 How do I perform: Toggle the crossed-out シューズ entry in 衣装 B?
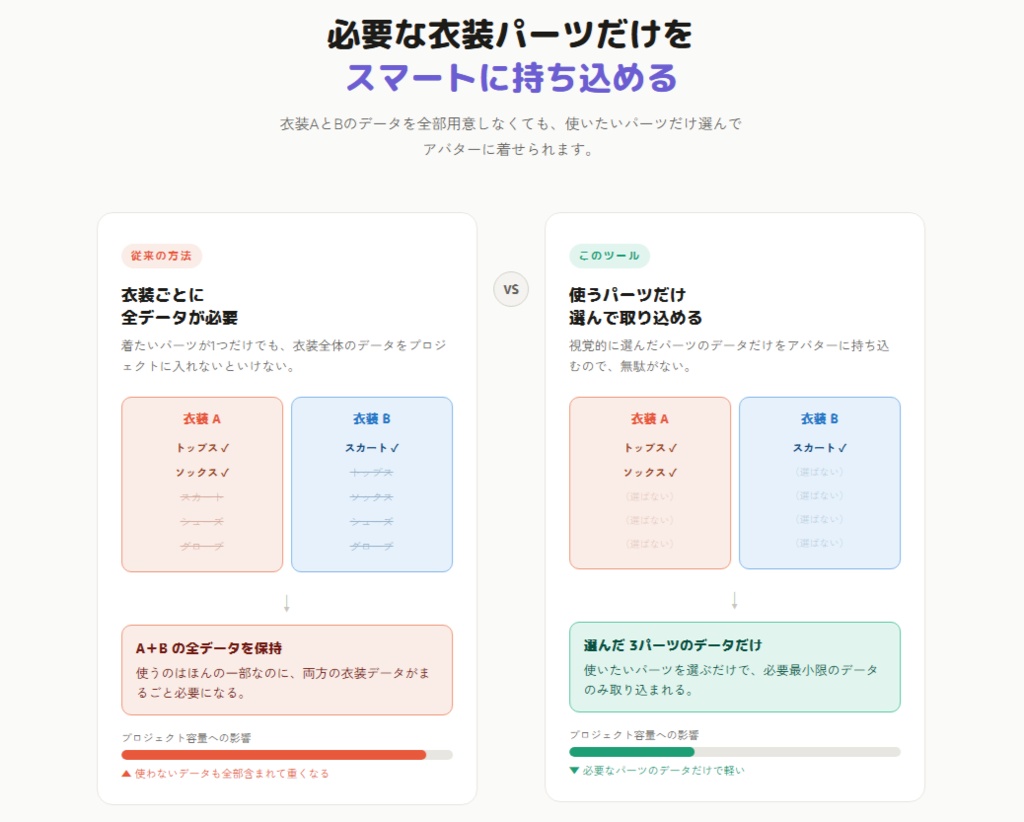[x=371, y=521]
